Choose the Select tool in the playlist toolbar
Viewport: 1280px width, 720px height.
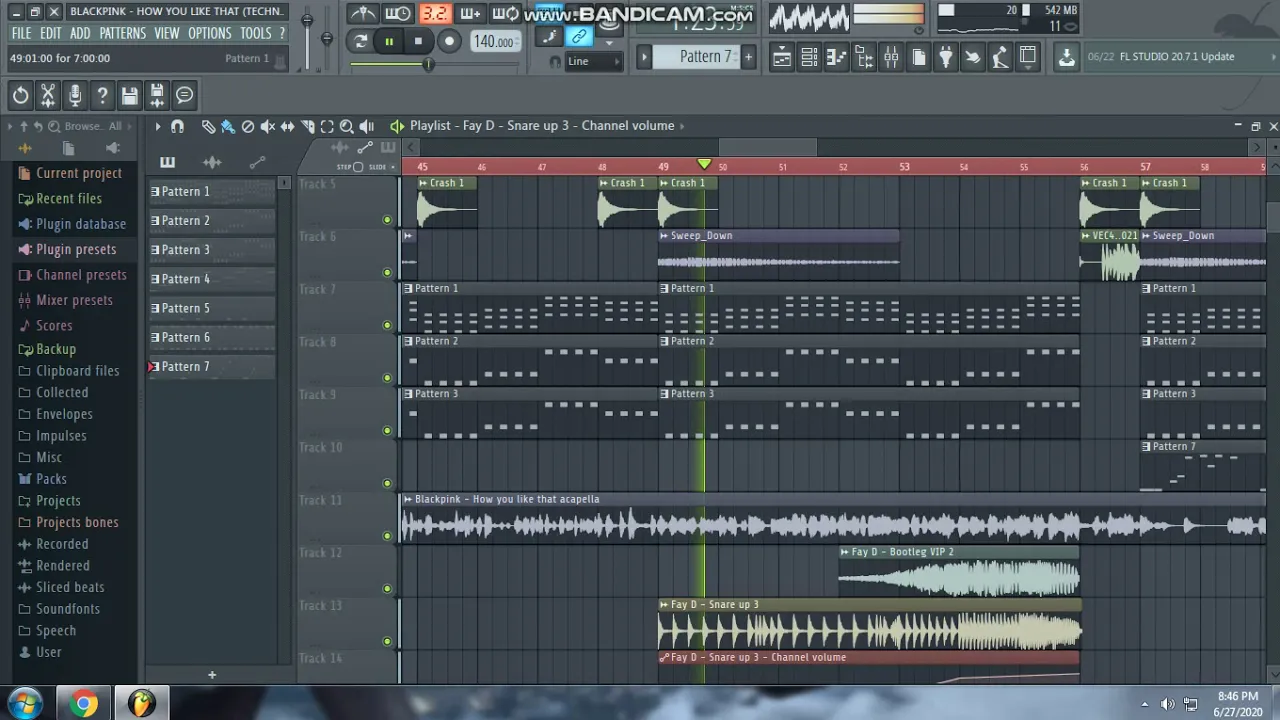point(327,126)
